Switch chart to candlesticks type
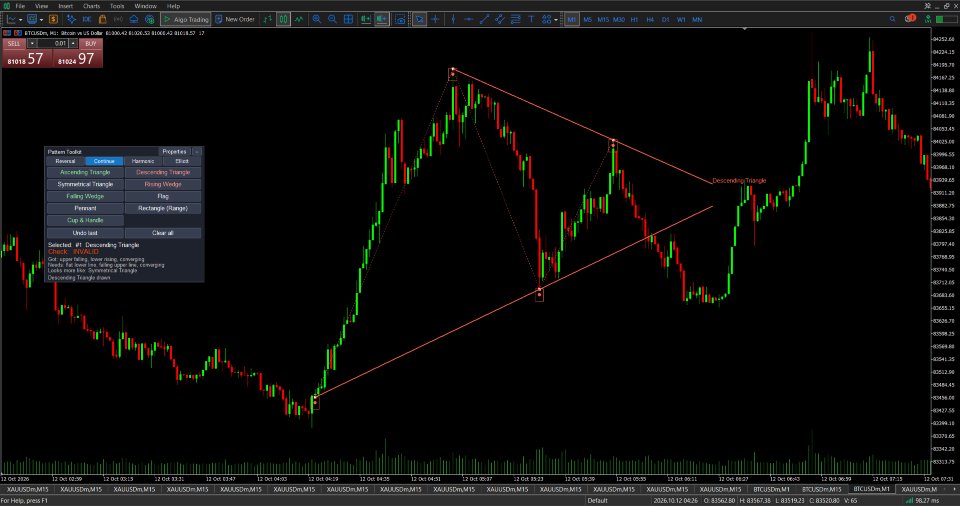Screen dimensions: 960x506 point(283,20)
